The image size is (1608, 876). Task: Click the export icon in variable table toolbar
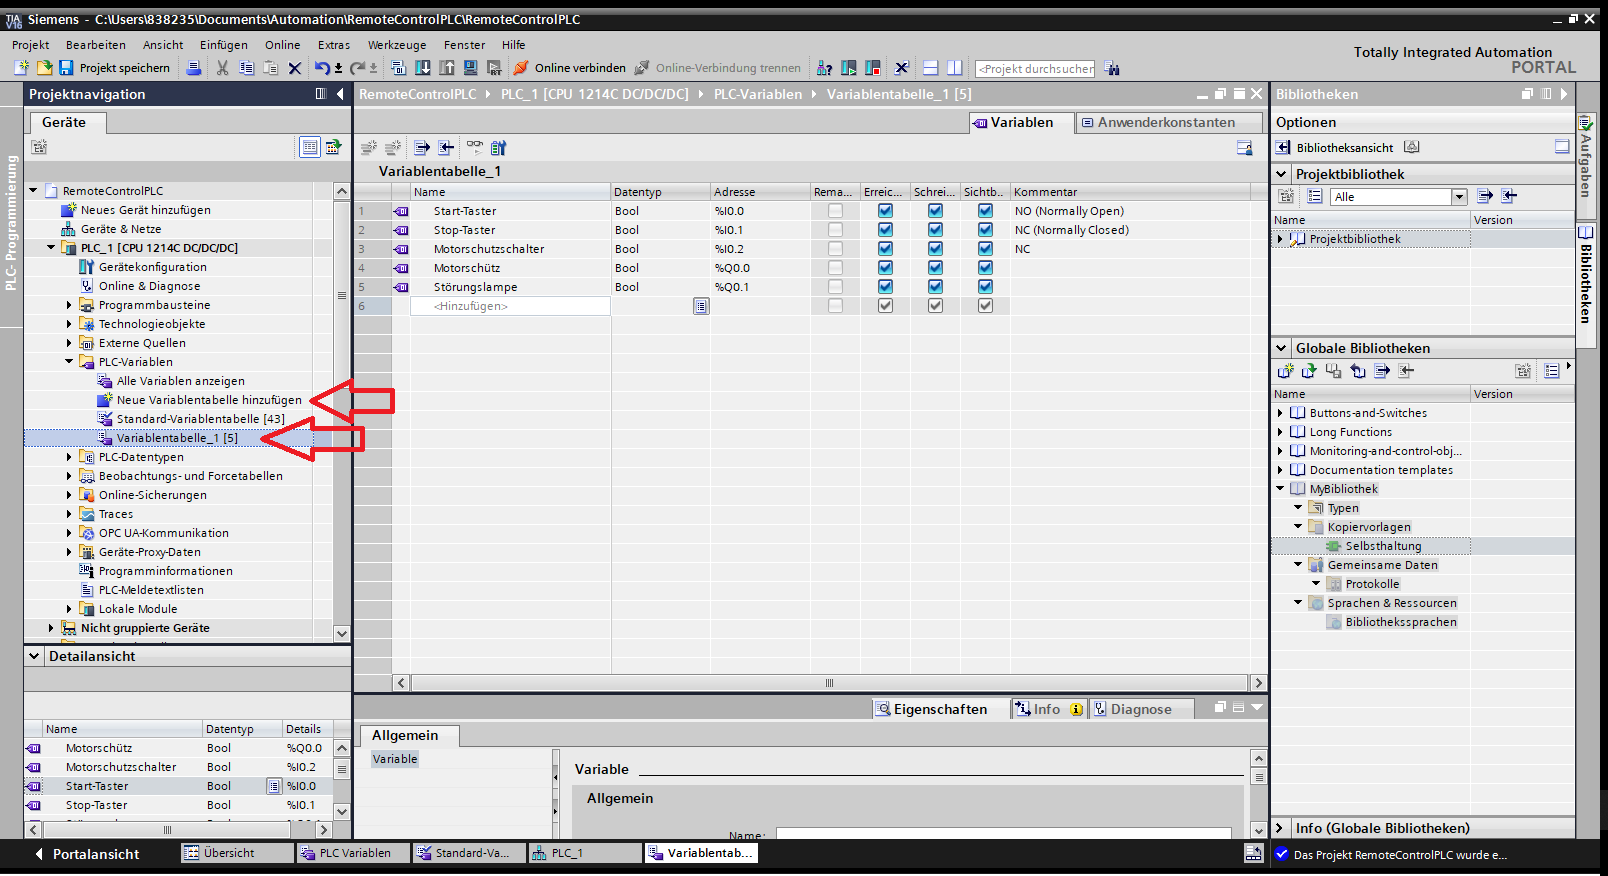[422, 148]
